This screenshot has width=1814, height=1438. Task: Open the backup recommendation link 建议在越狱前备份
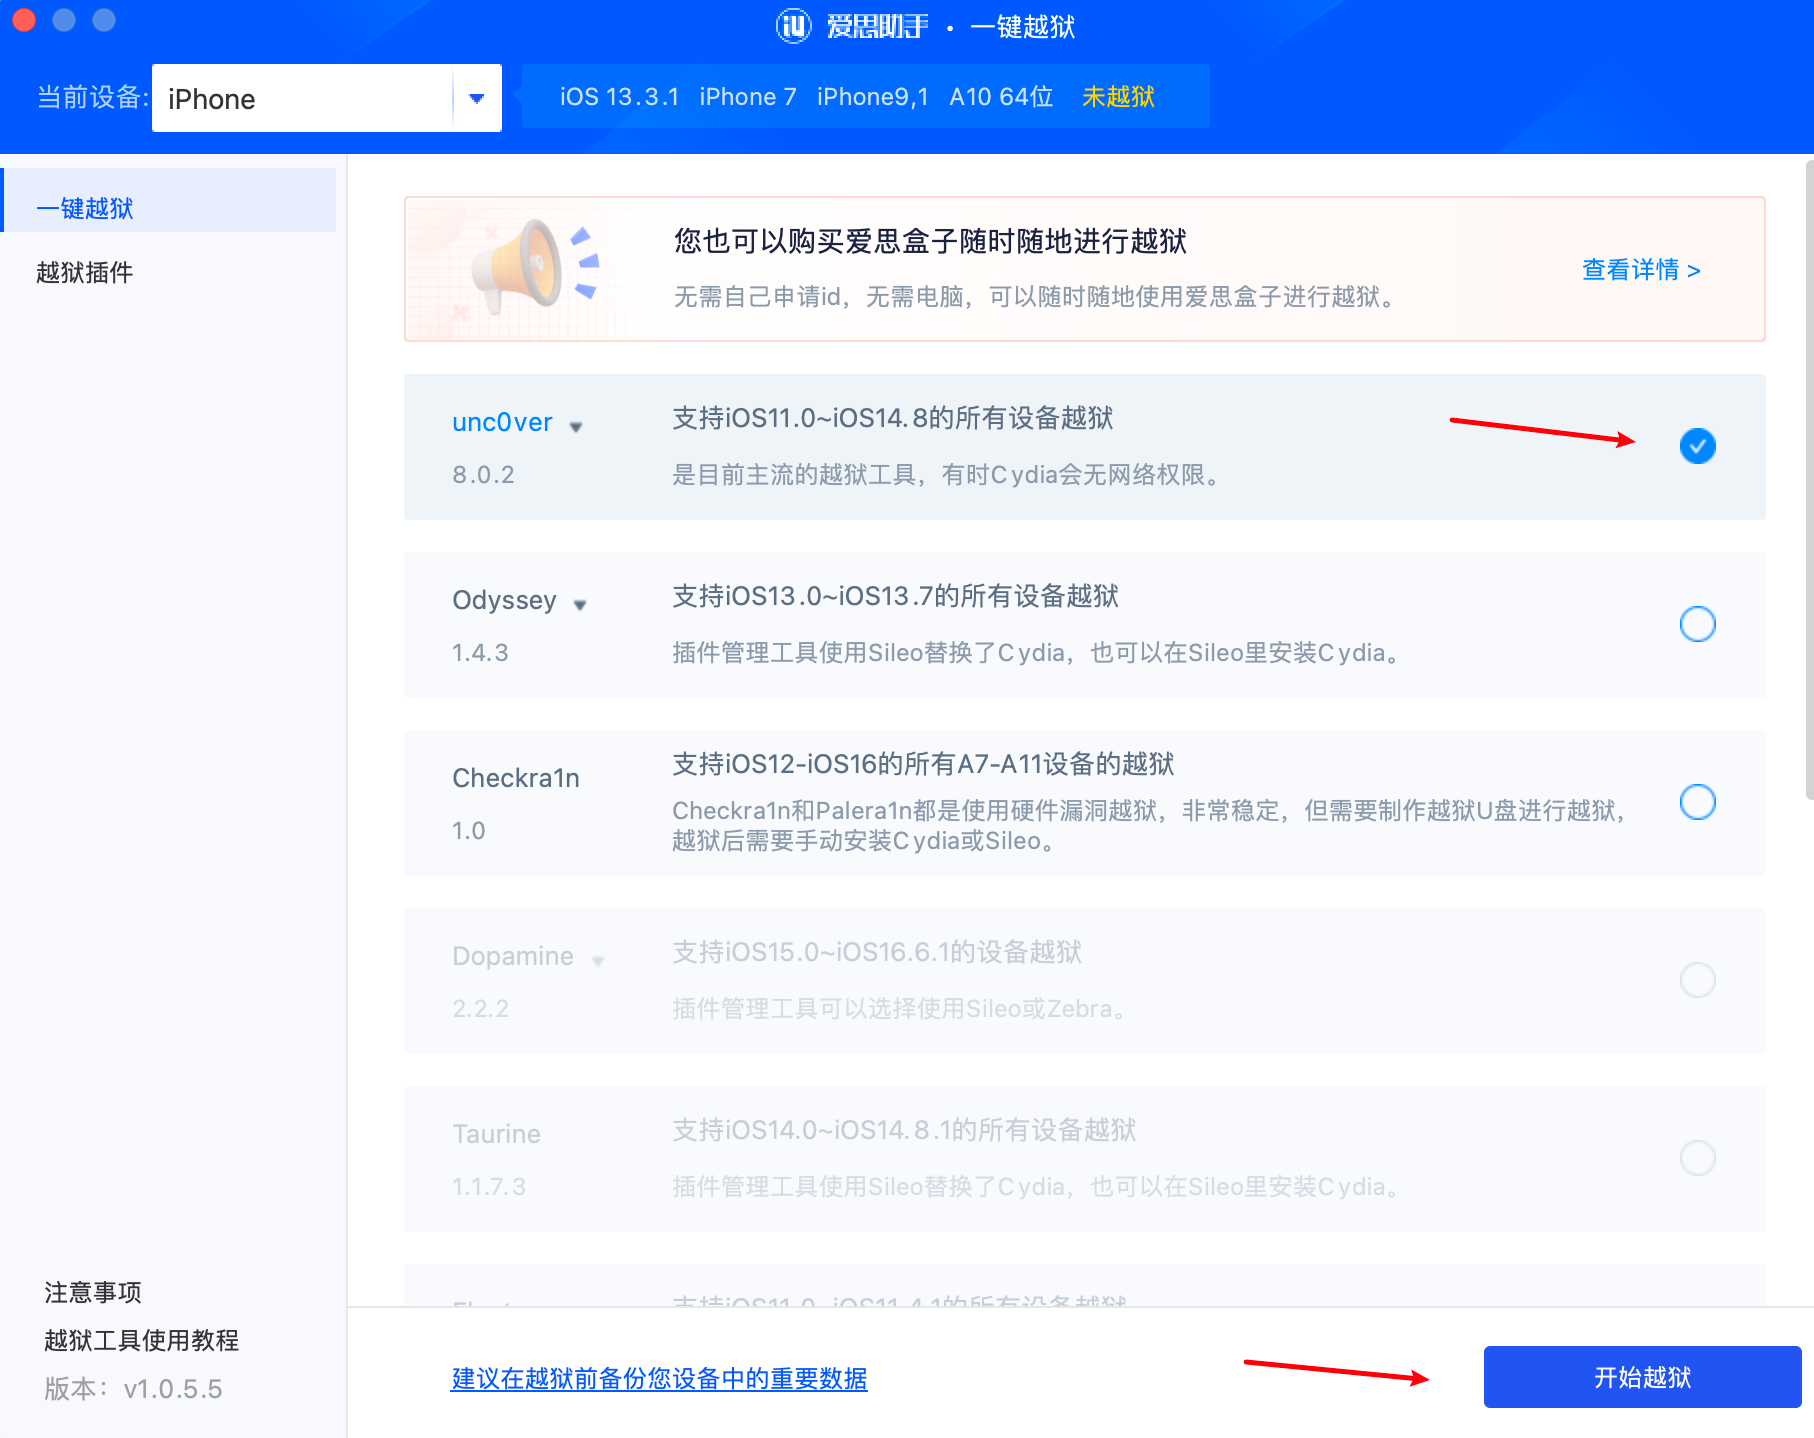click(x=659, y=1378)
